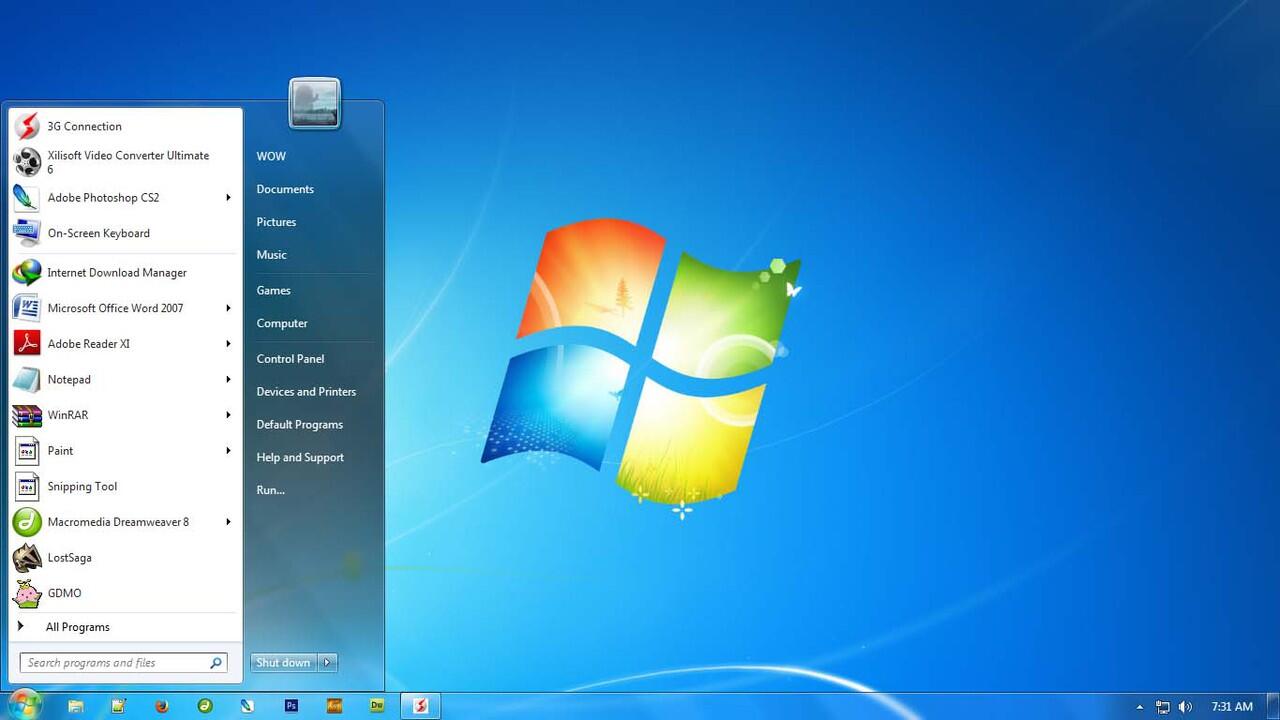The height and width of the screenshot is (720, 1280).
Task: Click the 7:31 AM clock
Action: point(1232,707)
